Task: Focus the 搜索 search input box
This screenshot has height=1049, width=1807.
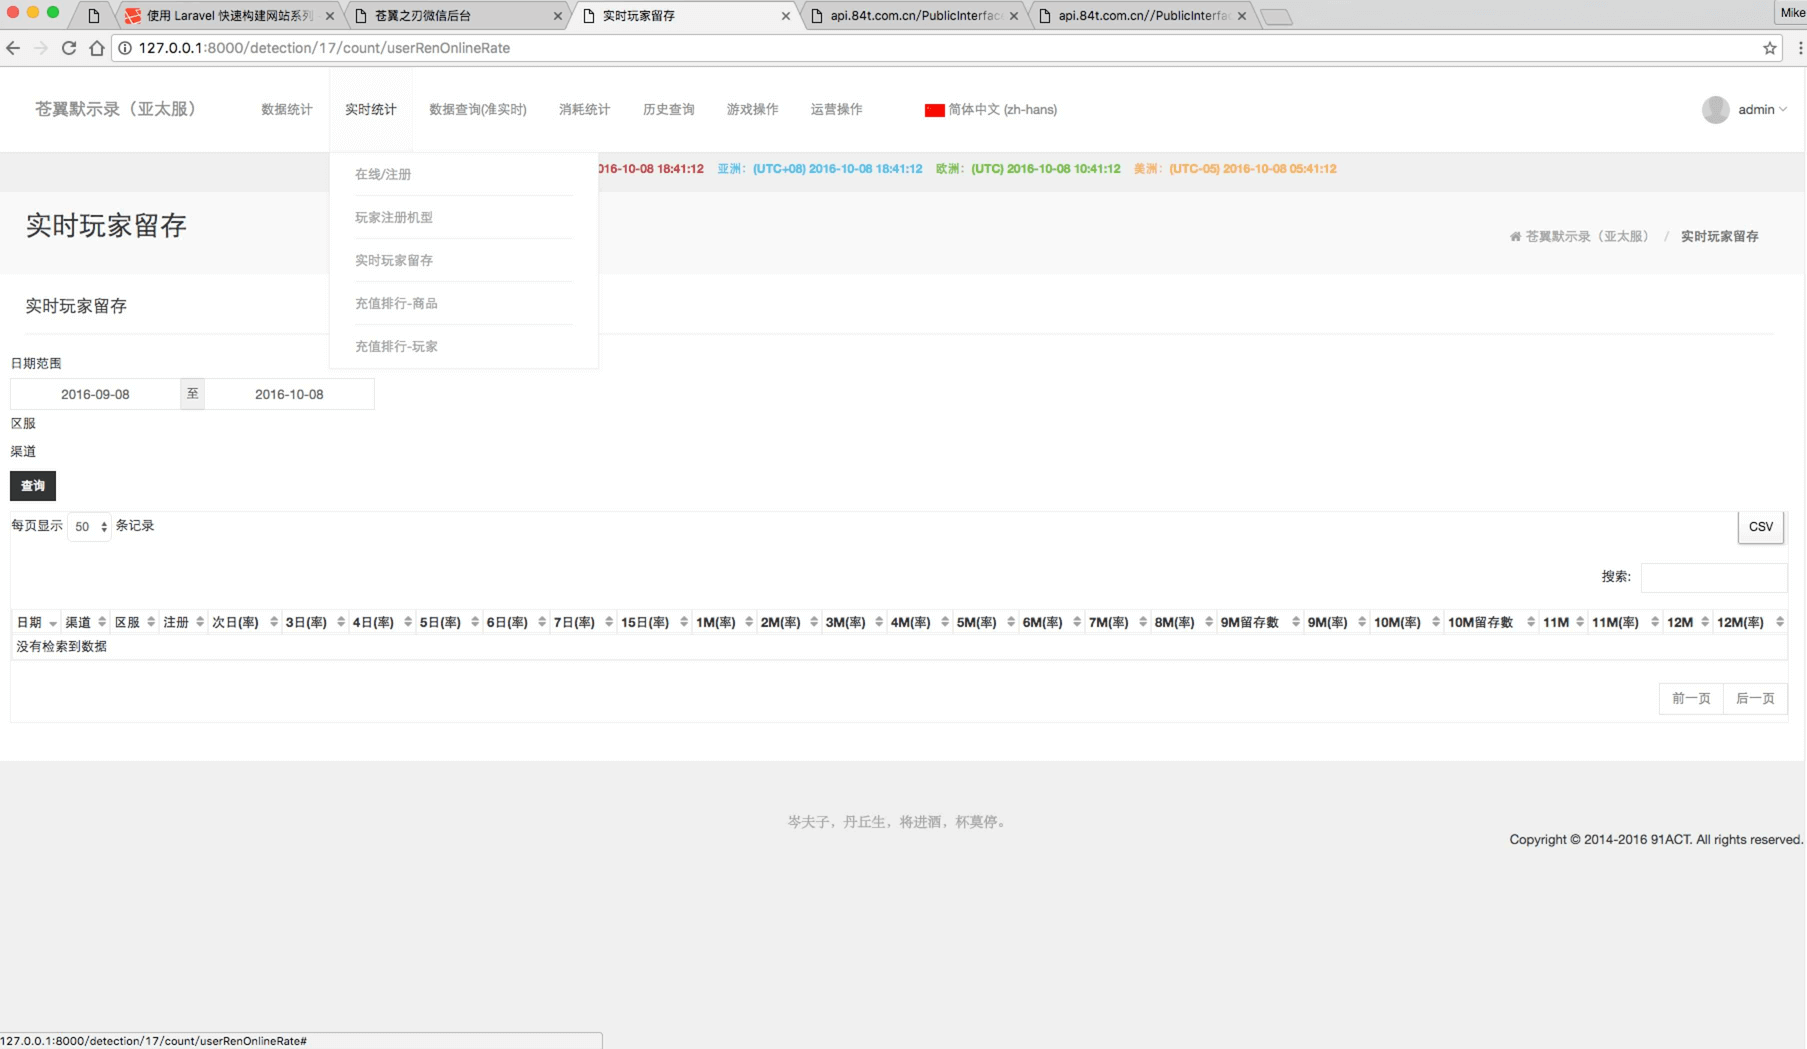Action: pos(1713,577)
